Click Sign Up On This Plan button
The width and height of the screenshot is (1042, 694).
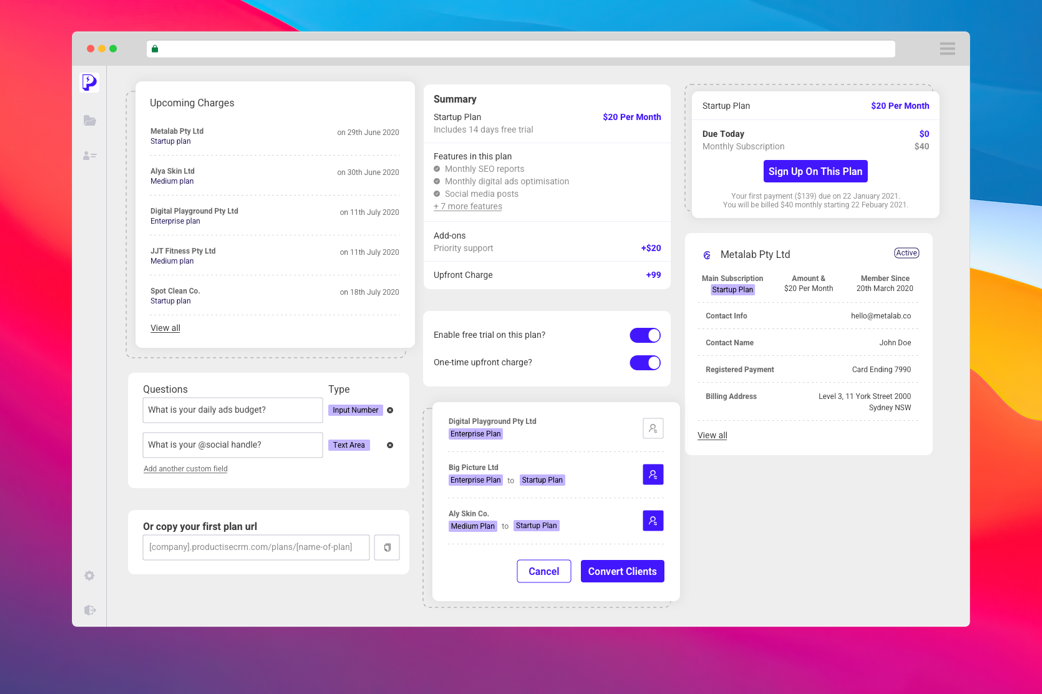tap(815, 172)
